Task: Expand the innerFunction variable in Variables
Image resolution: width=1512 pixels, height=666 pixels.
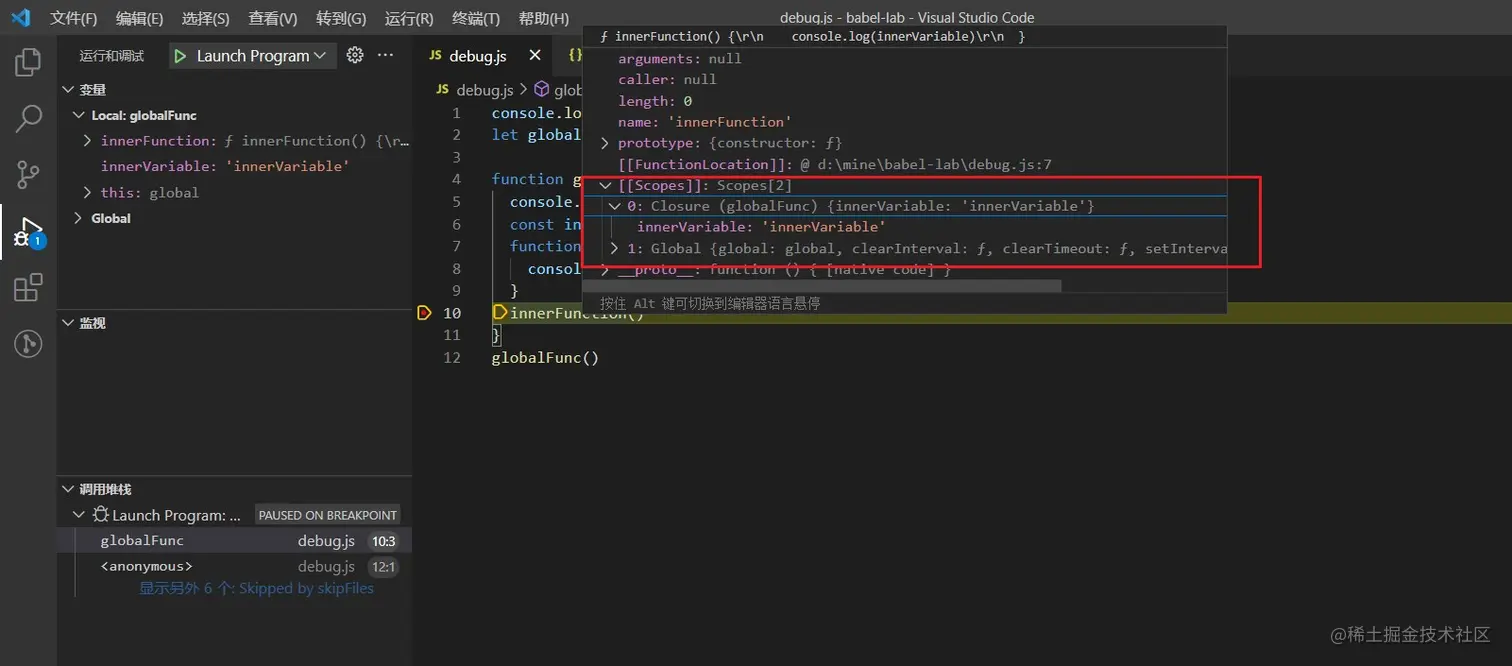Action: (88, 141)
